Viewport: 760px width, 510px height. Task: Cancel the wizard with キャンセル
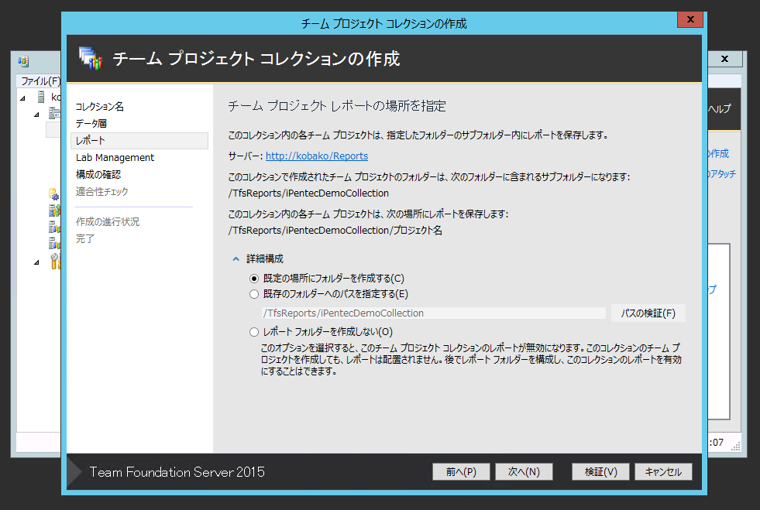coord(664,472)
